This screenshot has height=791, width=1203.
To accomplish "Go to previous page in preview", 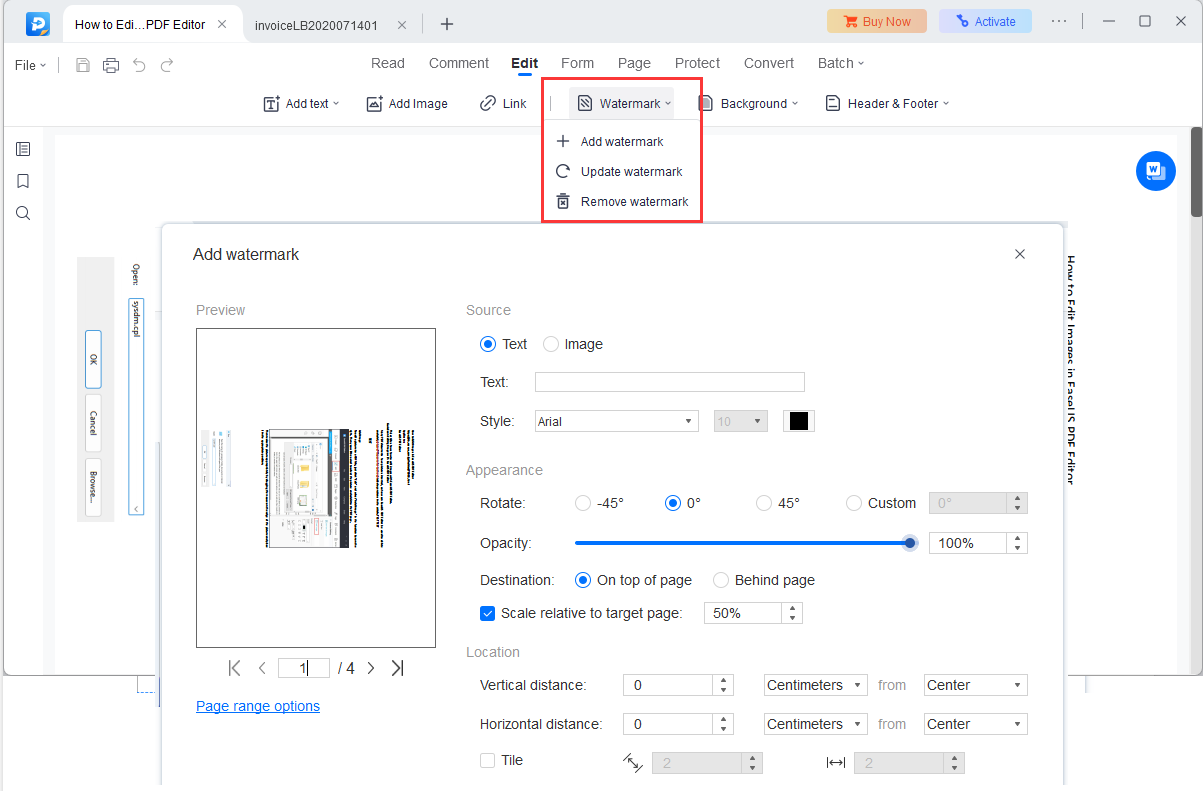I will (262, 668).
